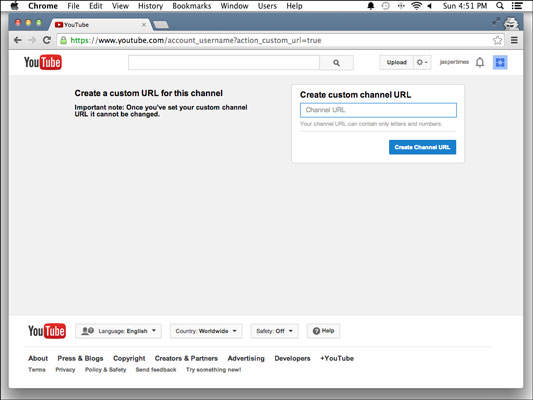Click the Time Machine clock icon
533x400 pixels.
[385, 6]
